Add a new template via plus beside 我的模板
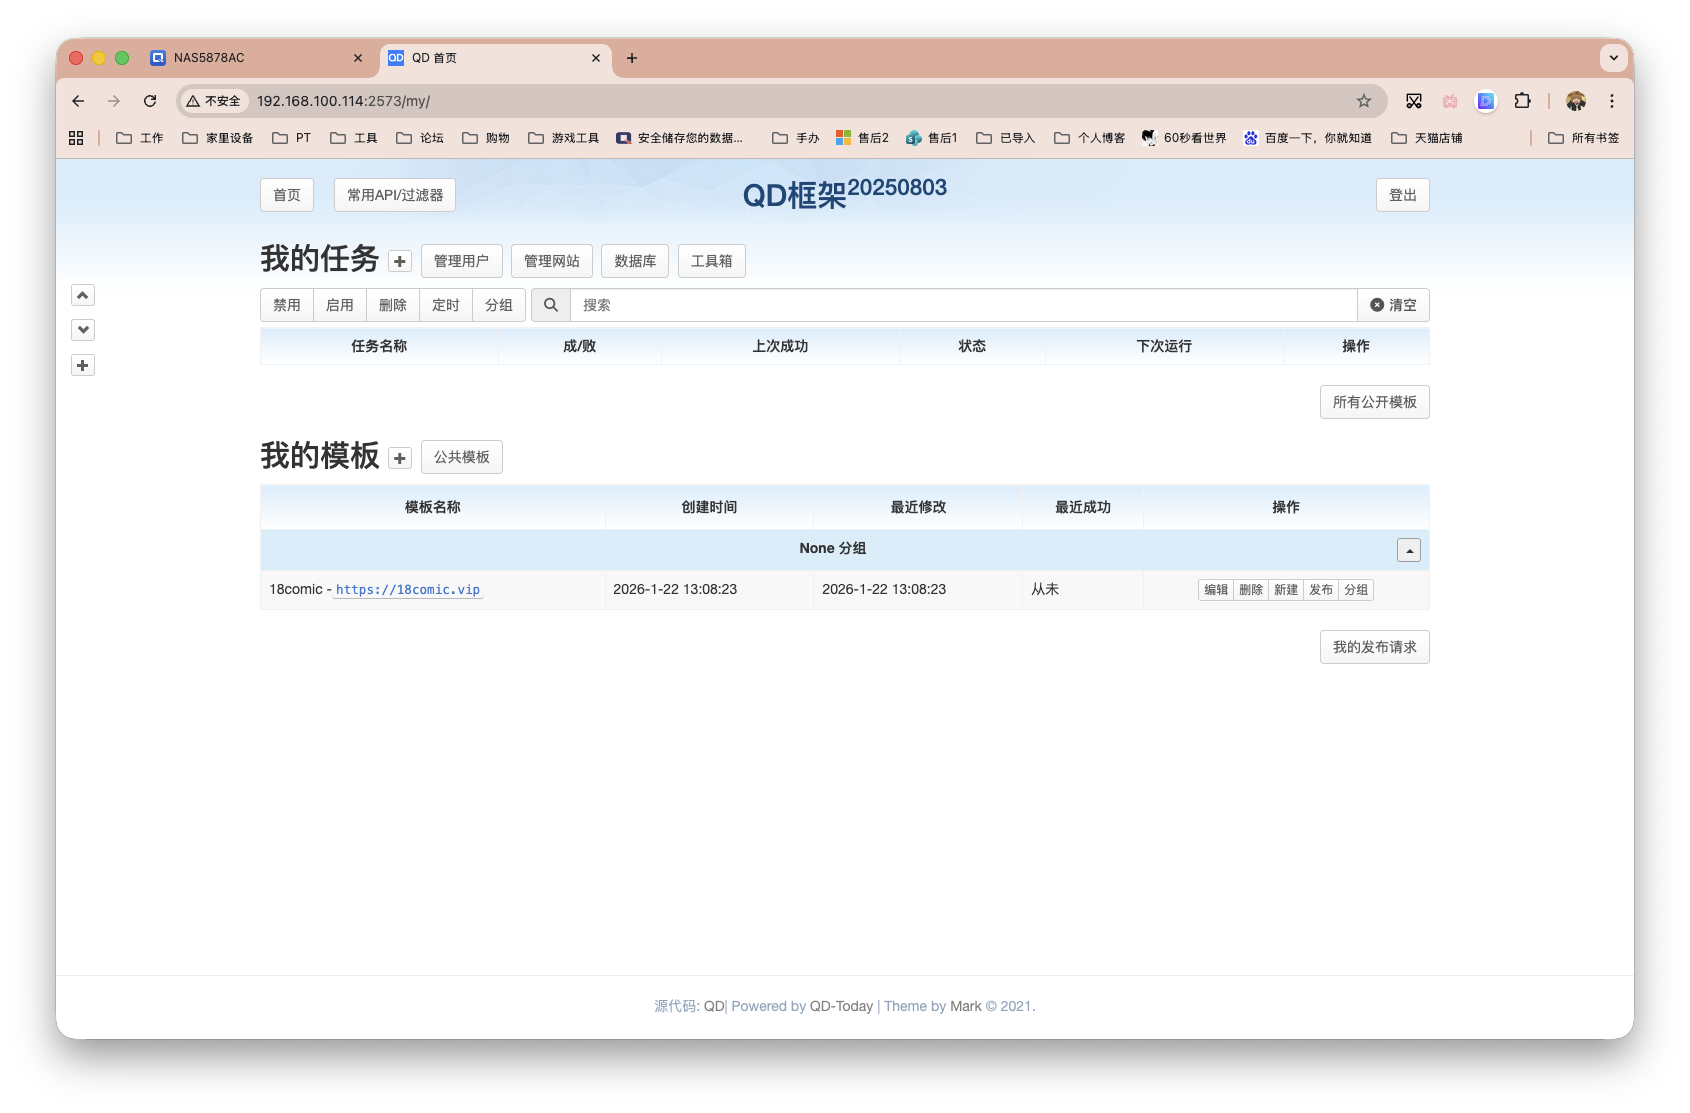This screenshot has width=1690, height=1113. pyautogui.click(x=398, y=457)
